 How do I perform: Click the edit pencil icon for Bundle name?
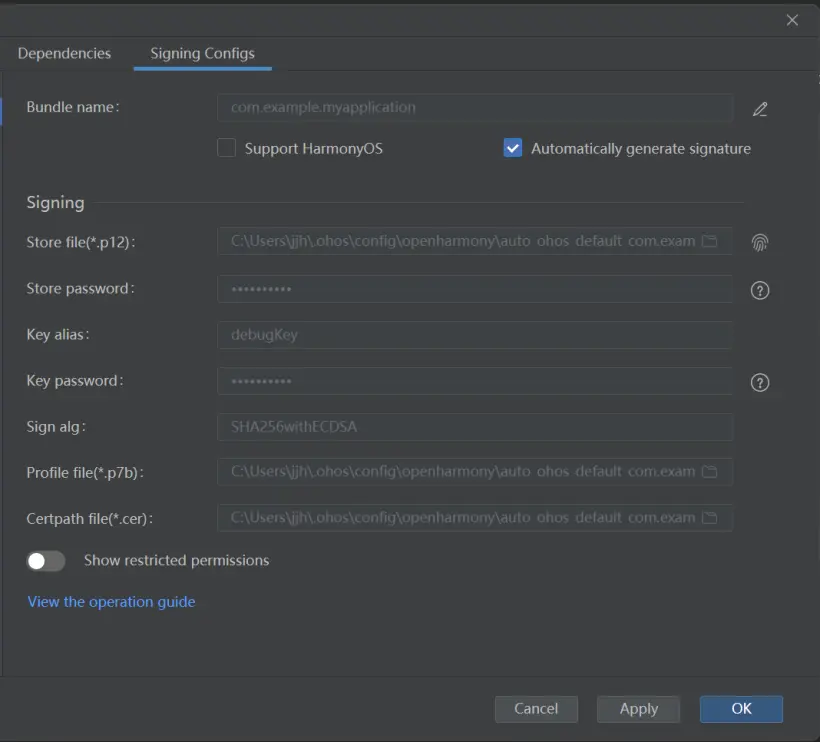760,109
